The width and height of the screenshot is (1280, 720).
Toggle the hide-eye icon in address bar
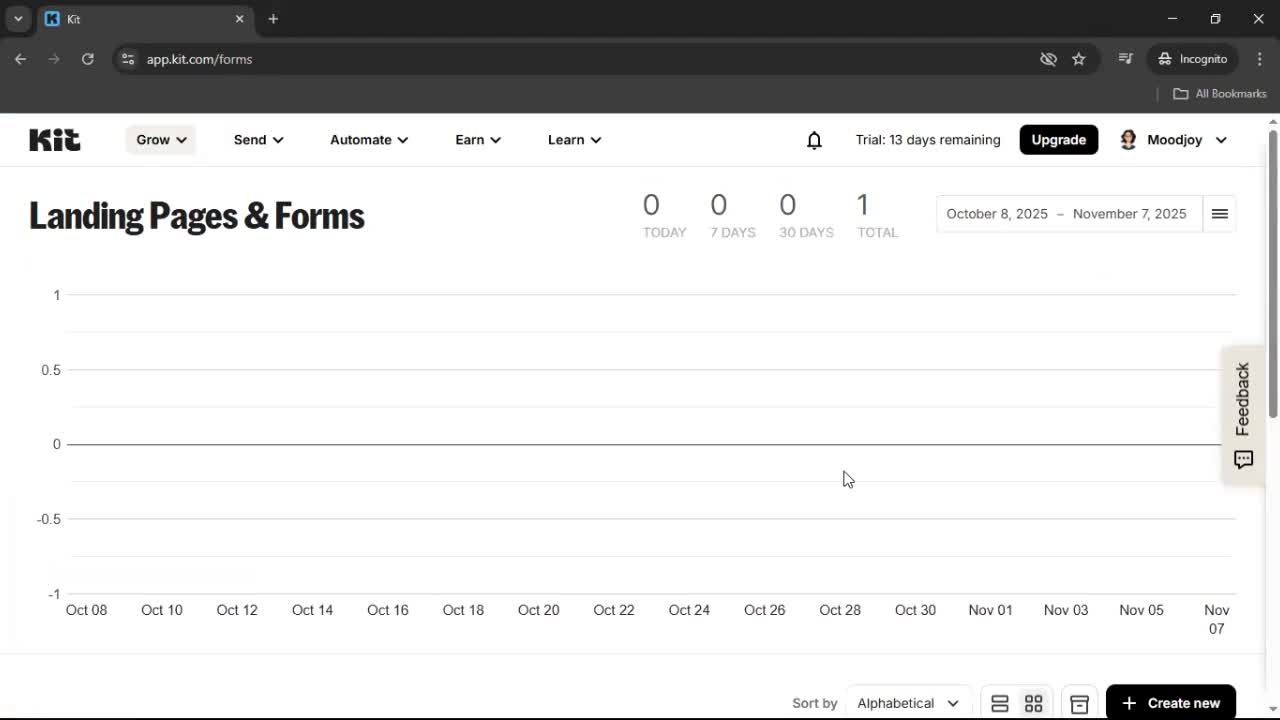point(1048,59)
